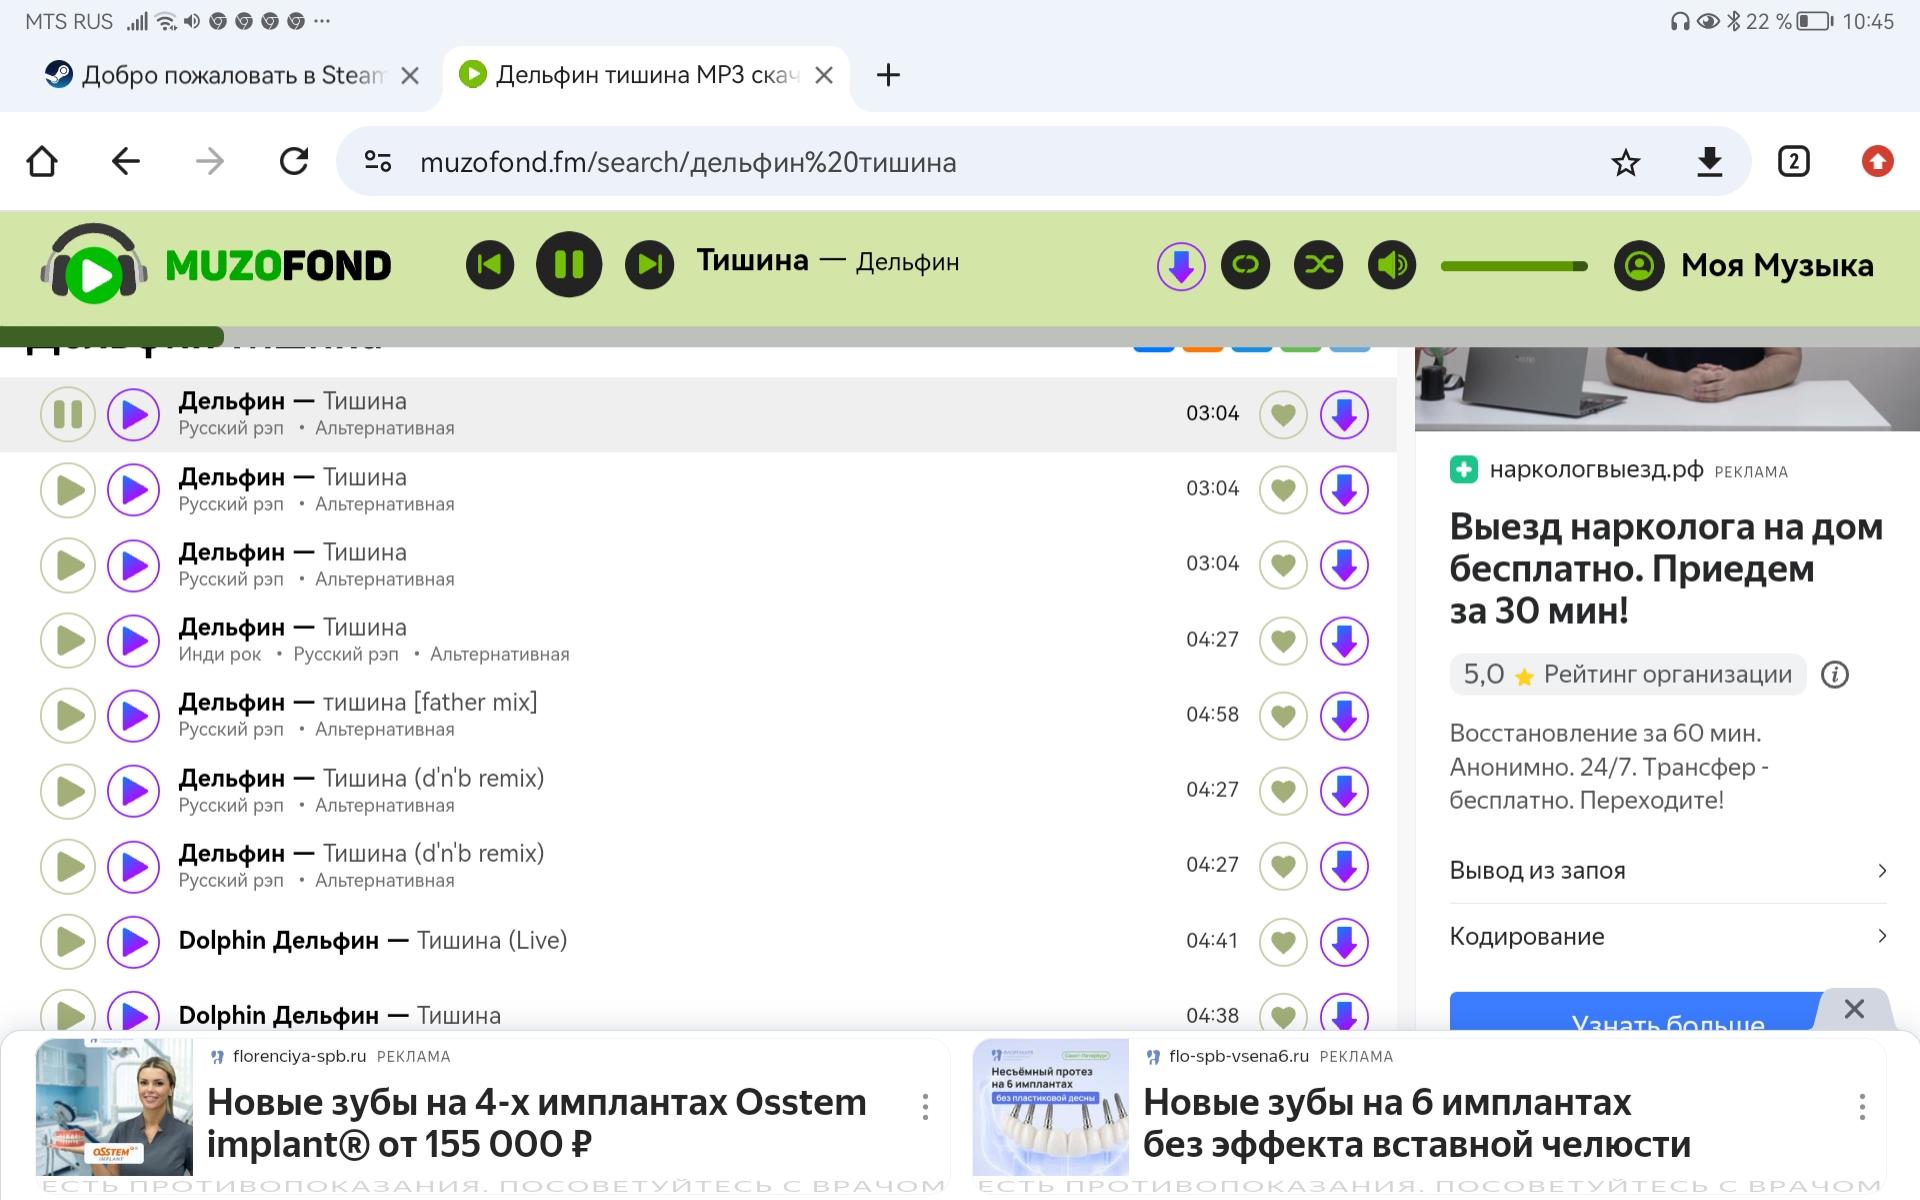Skip to the next track in player
This screenshot has height=1200, width=1920.
coord(650,265)
